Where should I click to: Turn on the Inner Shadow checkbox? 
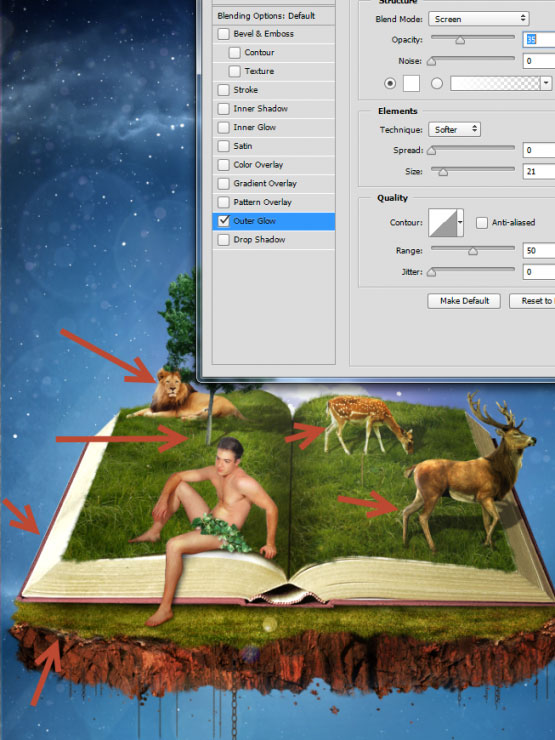point(223,109)
